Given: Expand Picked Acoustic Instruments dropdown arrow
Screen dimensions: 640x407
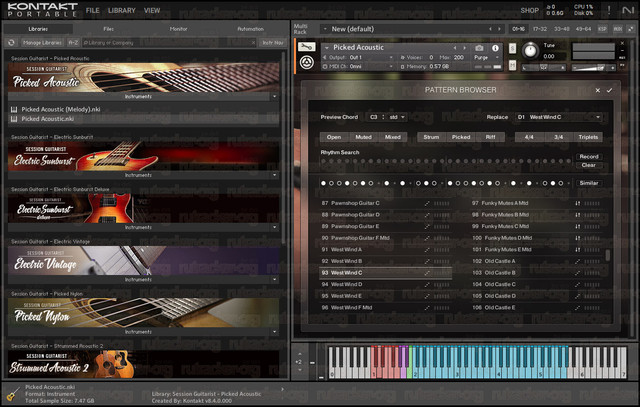Looking at the screenshot, I should point(274,97).
